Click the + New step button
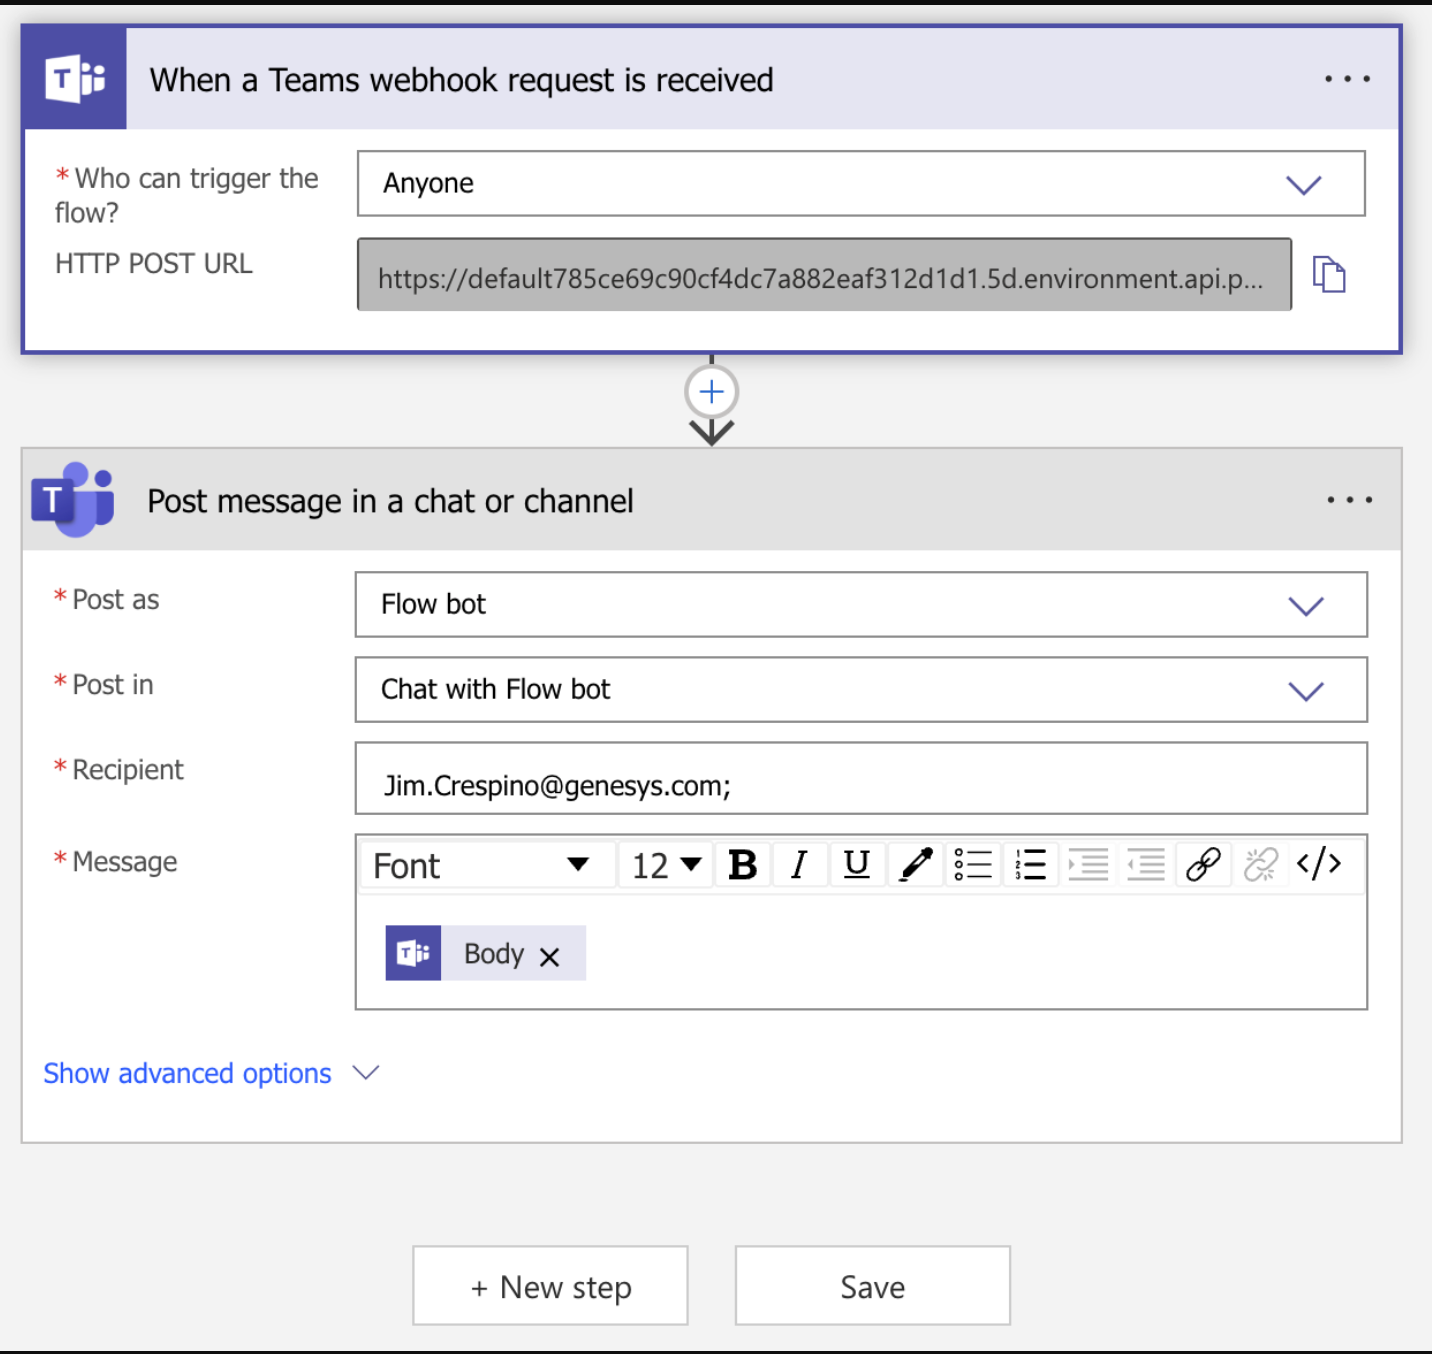 [550, 1286]
